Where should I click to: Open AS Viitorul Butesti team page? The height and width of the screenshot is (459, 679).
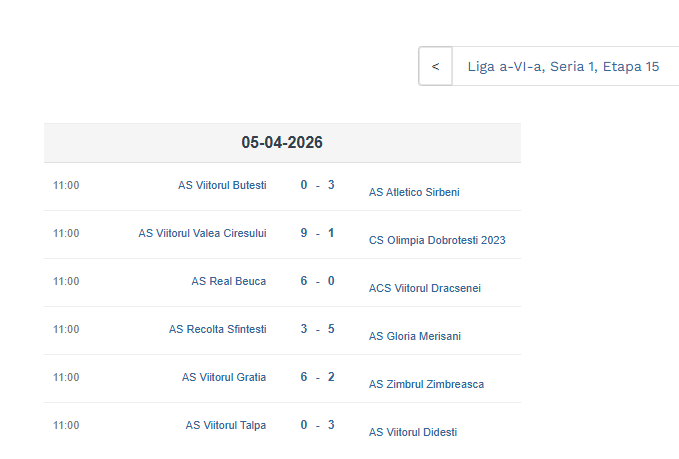222,185
